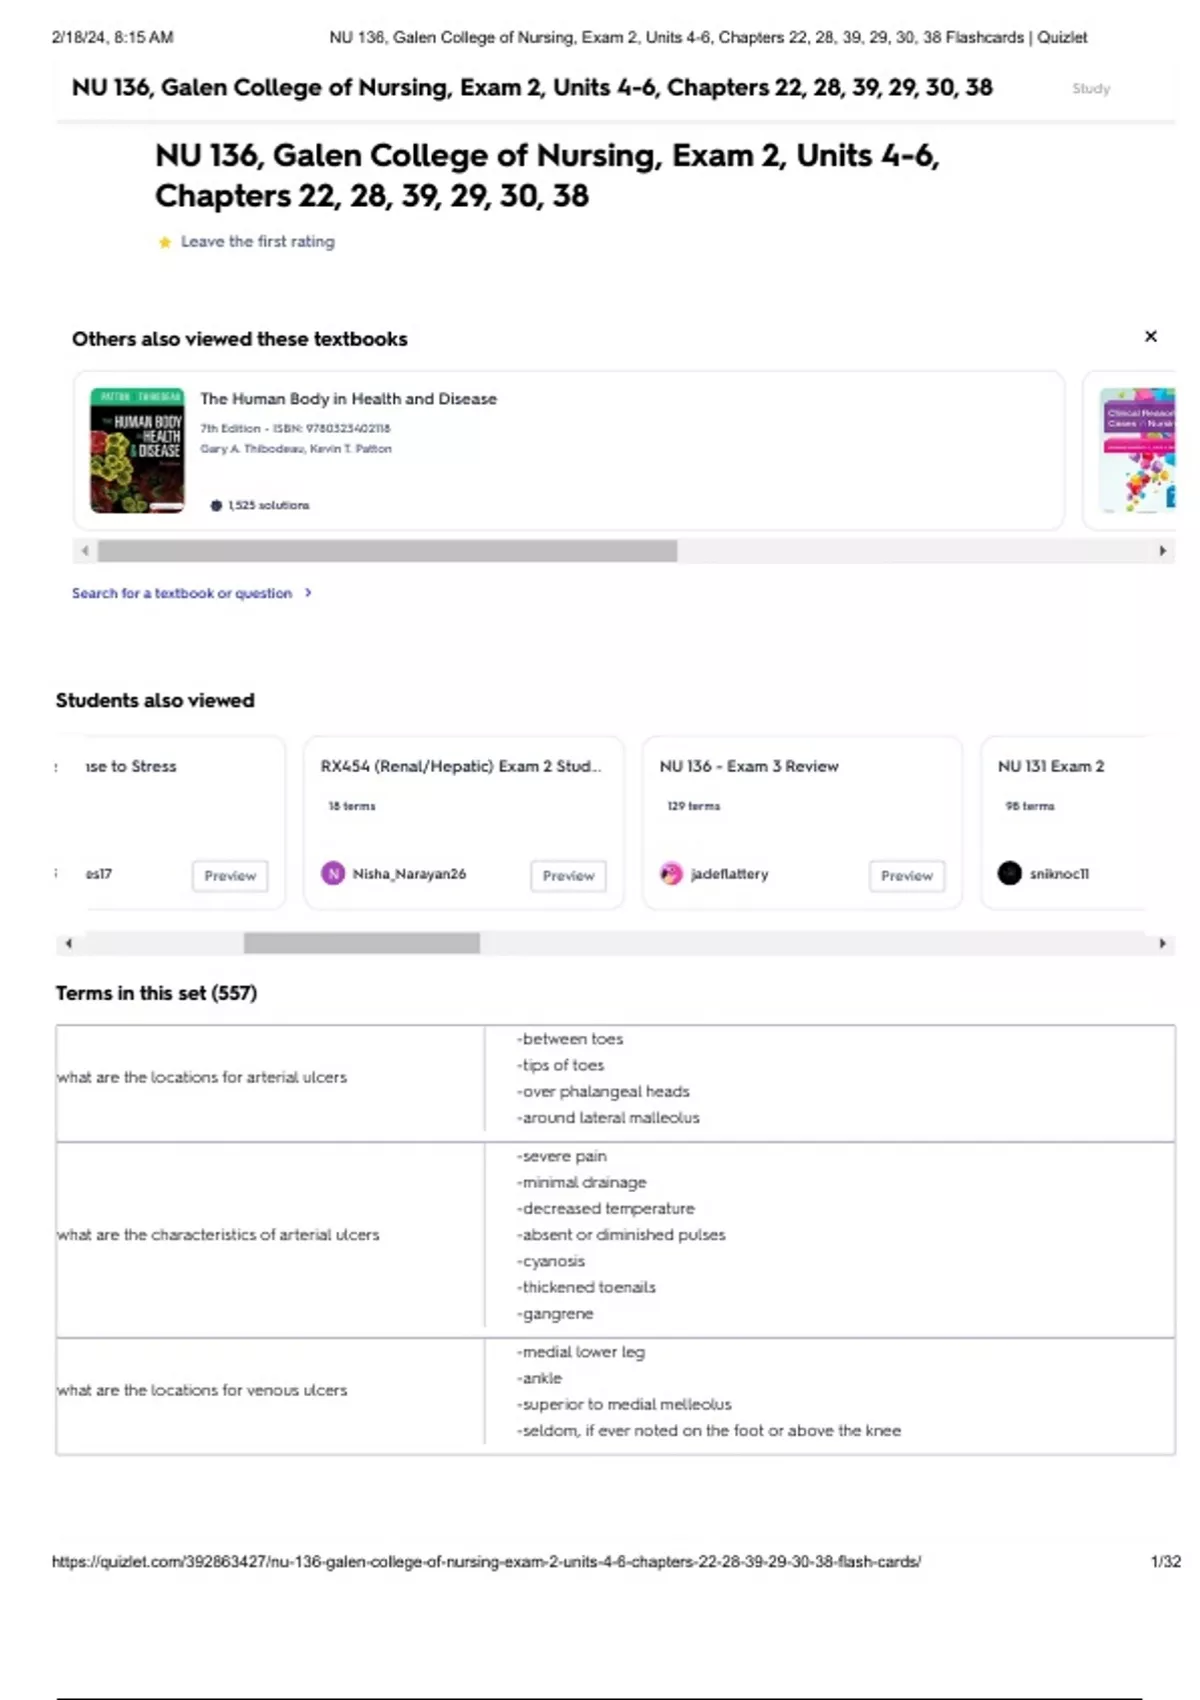Open the Study menu item
This screenshot has width=1200, height=1700.
(x=1090, y=88)
